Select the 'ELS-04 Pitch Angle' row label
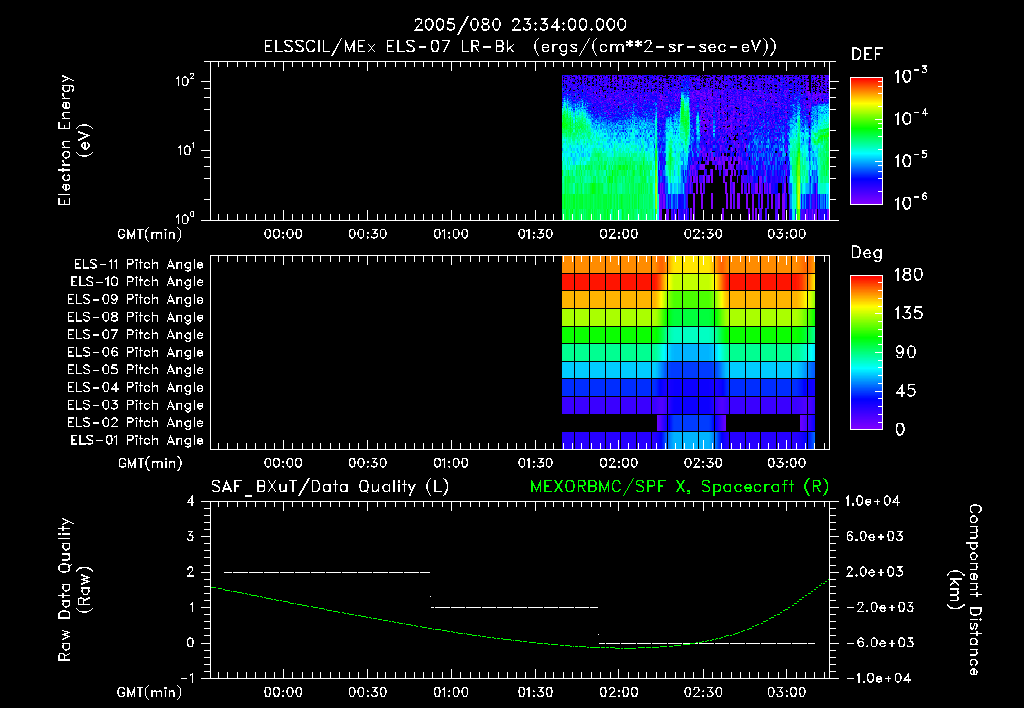Image resolution: width=1024 pixels, height=708 pixels. point(135,388)
